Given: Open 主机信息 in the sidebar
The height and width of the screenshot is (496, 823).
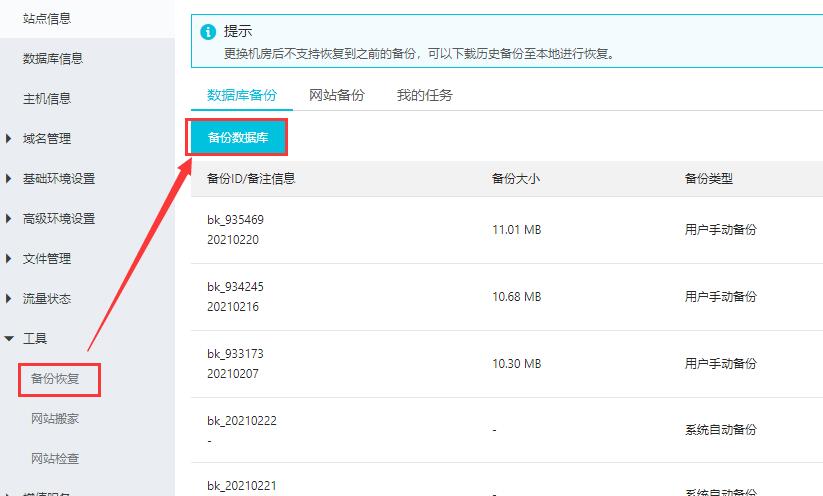Looking at the screenshot, I should pos(47,98).
